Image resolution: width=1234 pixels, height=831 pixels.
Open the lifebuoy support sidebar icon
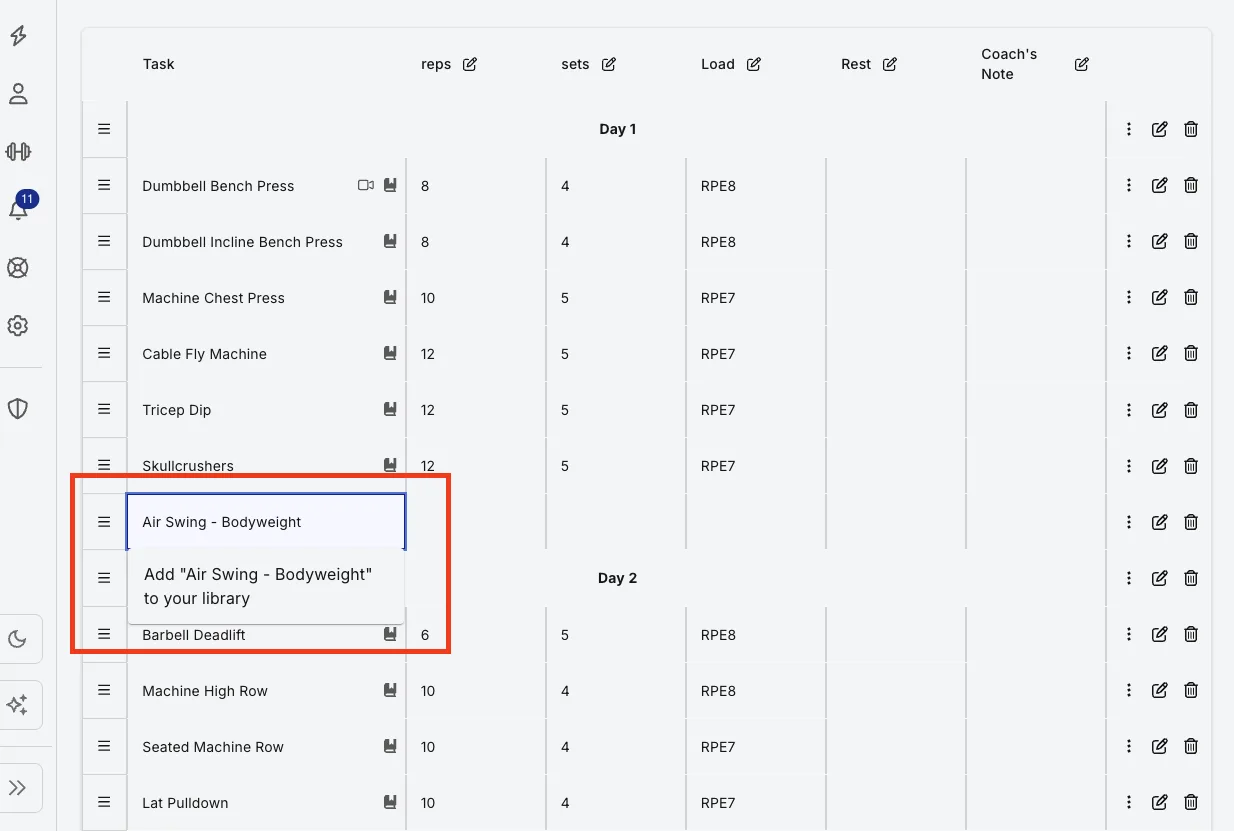(18, 268)
